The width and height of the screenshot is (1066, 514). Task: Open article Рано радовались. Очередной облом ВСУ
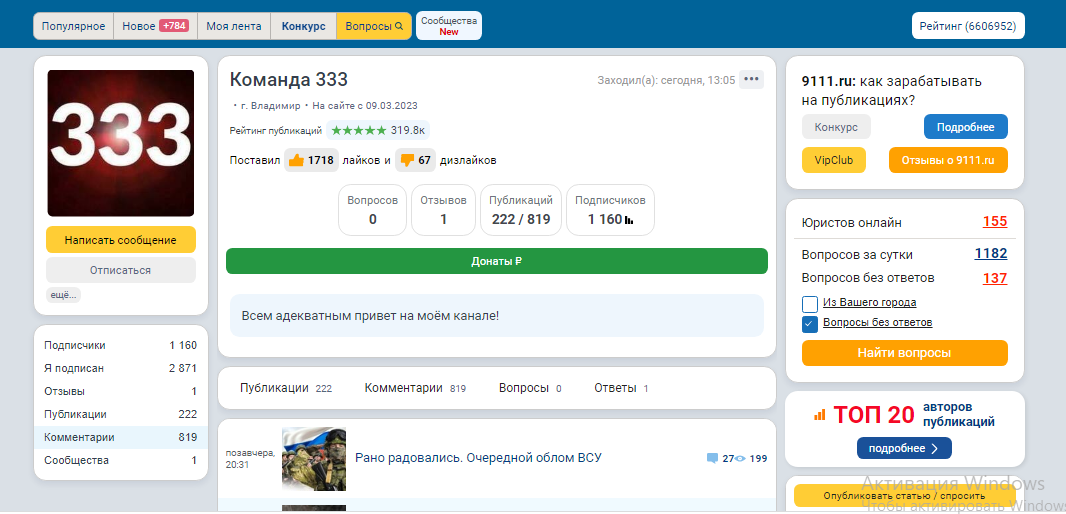[x=478, y=458]
